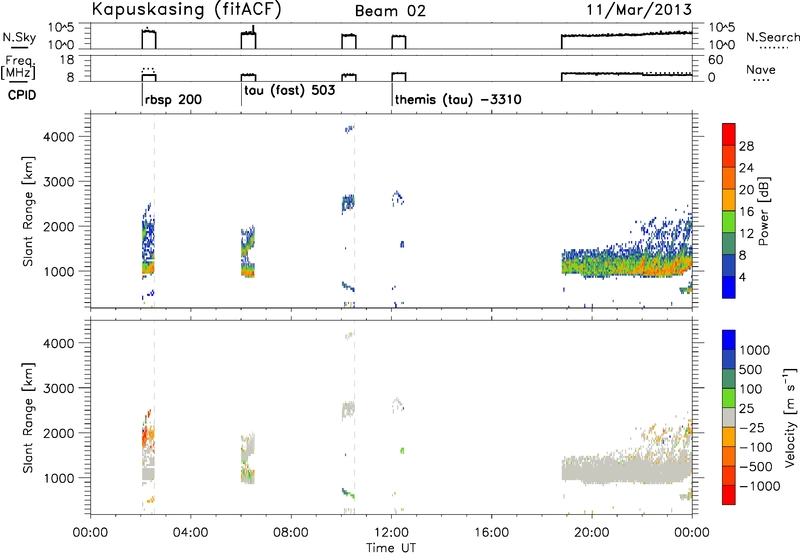Select the 16–20 dB yellow-orange power swatch
The width and height of the screenshot is (800, 554).
tap(729, 200)
